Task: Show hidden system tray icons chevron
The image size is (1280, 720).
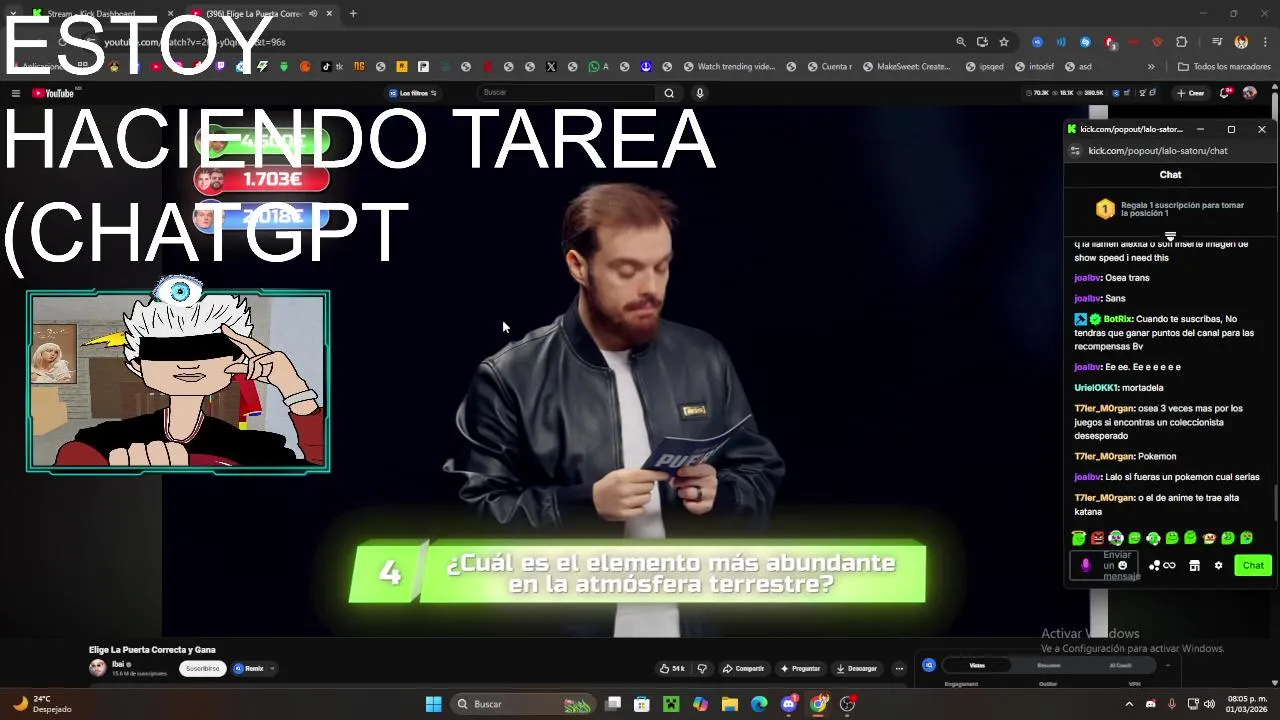Action: [x=1129, y=704]
